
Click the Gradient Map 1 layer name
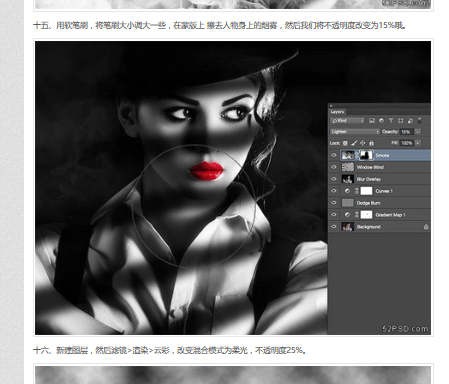[x=390, y=215]
